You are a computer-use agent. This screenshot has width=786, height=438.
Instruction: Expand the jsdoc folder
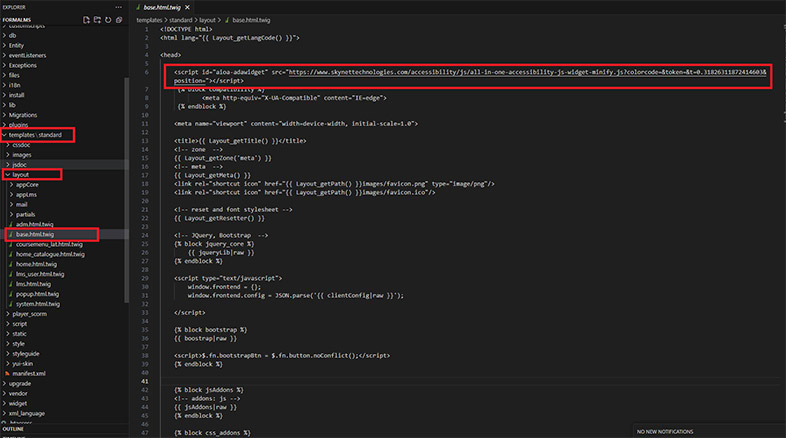tap(20, 165)
